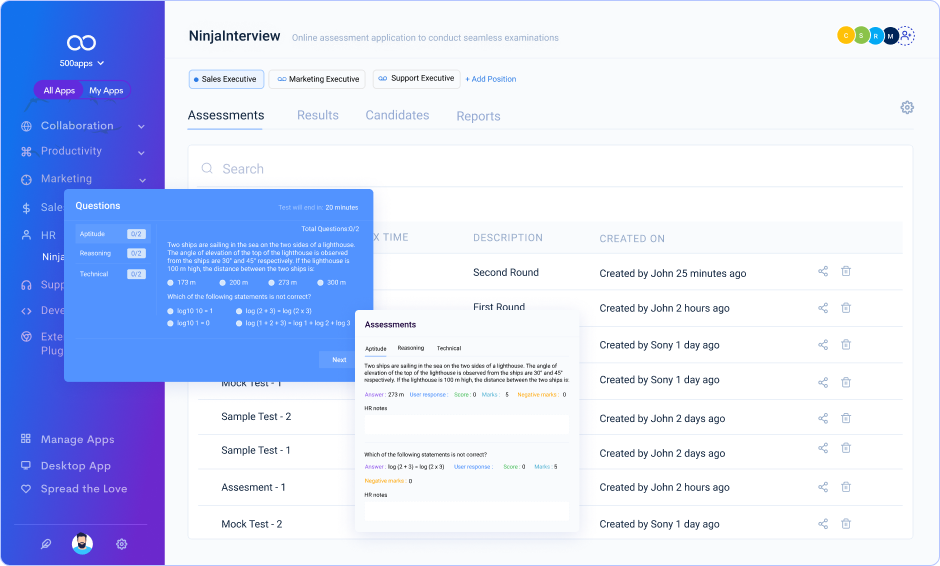Screen dimensions: 940x566
Task: Open settings gear above the assessments table
Action: coord(907,108)
